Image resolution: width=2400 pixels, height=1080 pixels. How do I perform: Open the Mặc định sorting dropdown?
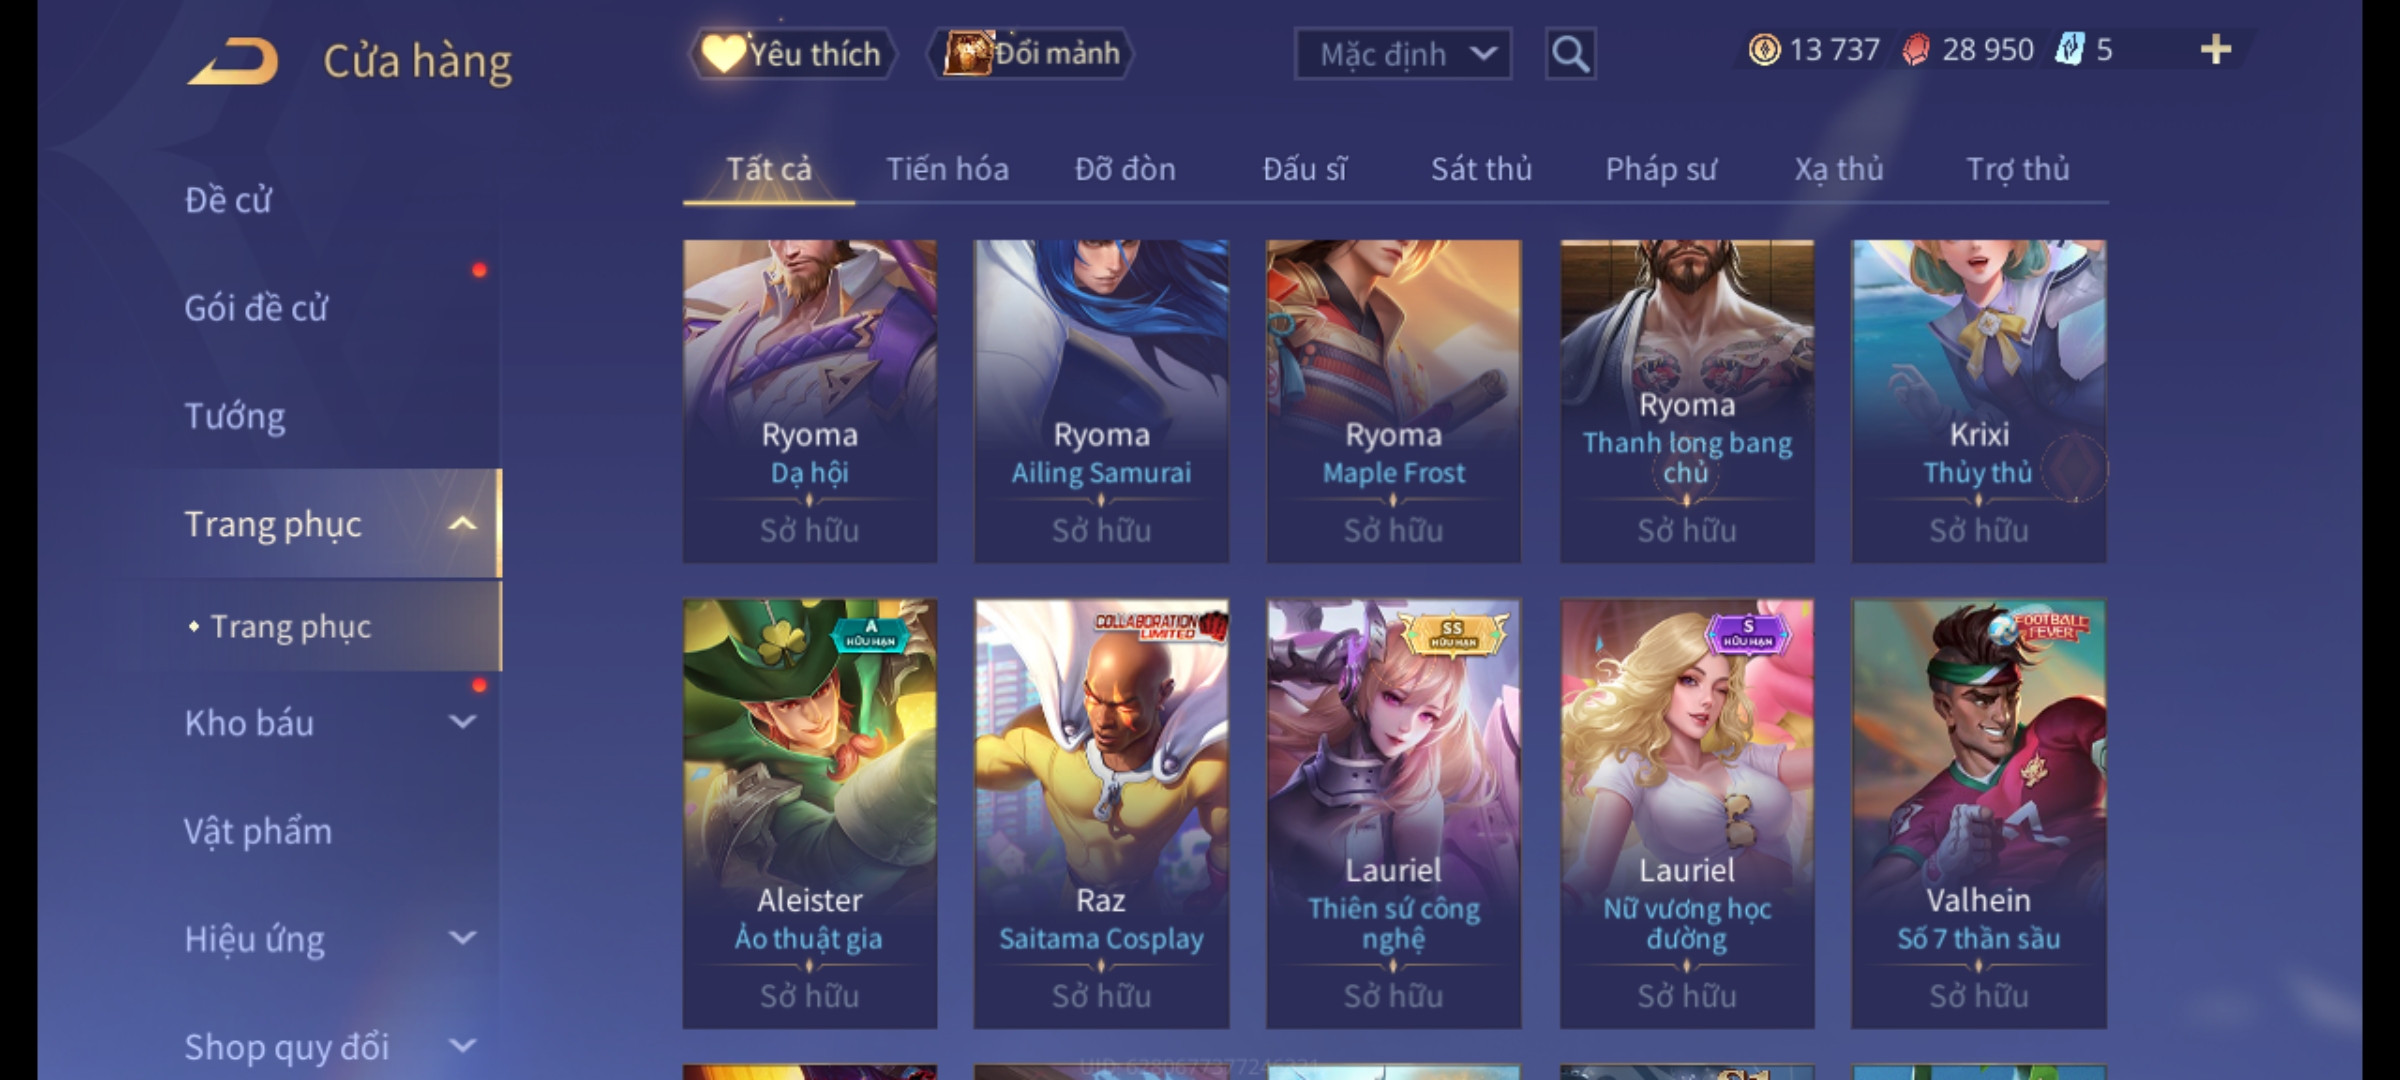click(x=1402, y=54)
